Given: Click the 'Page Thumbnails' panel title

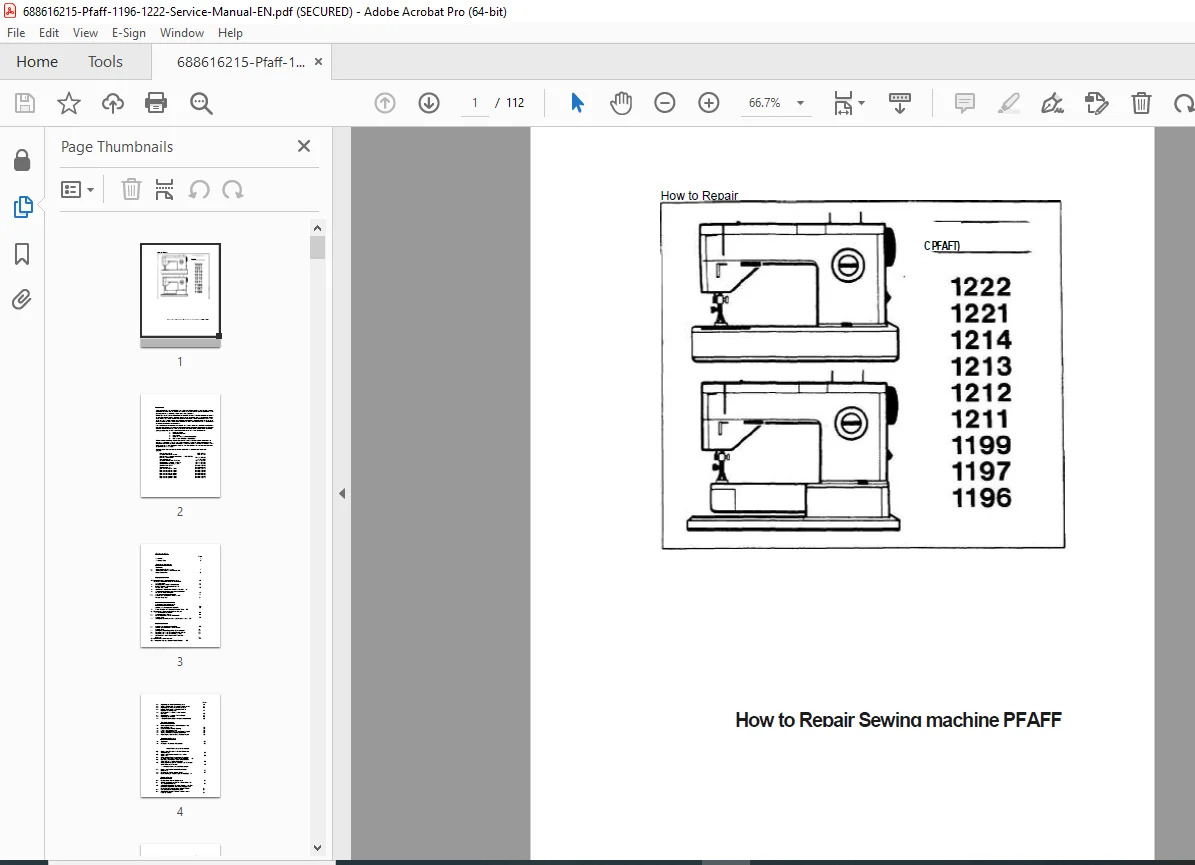Looking at the screenshot, I should 117,146.
